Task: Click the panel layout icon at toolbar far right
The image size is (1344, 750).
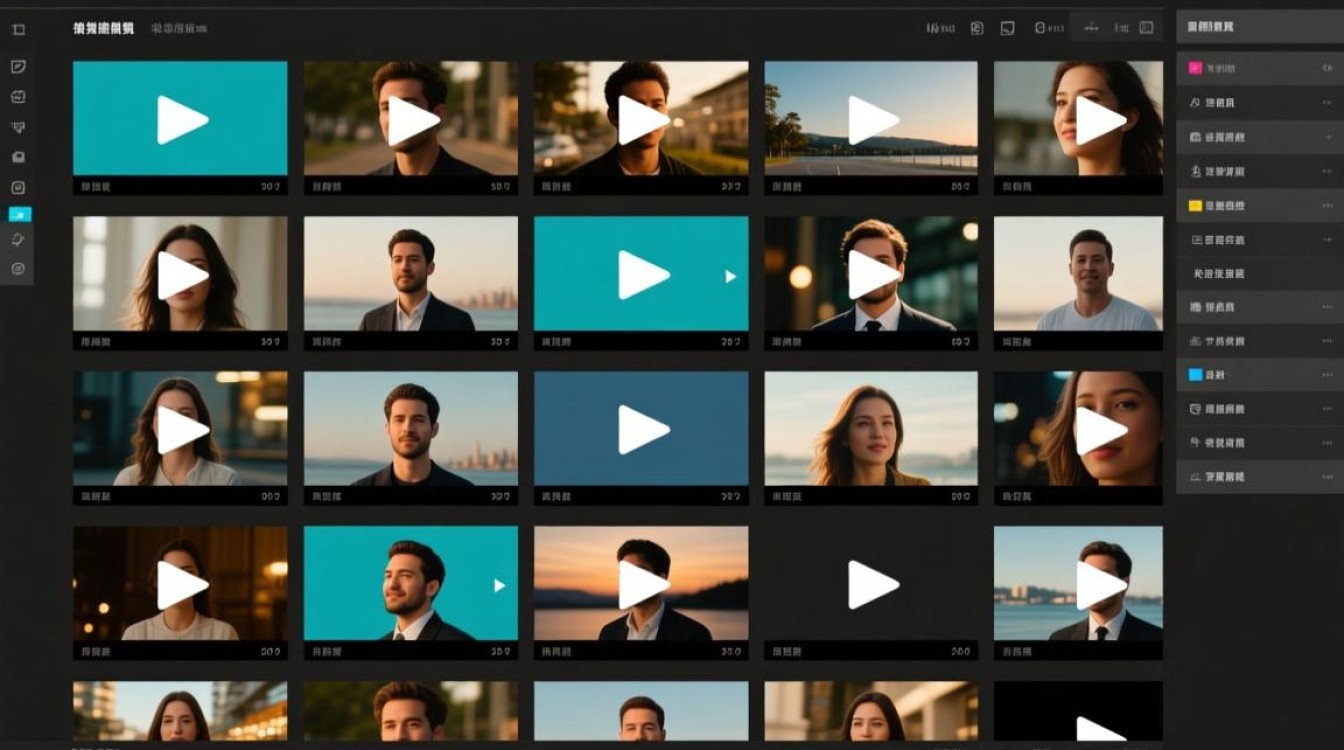Action: coord(1146,28)
